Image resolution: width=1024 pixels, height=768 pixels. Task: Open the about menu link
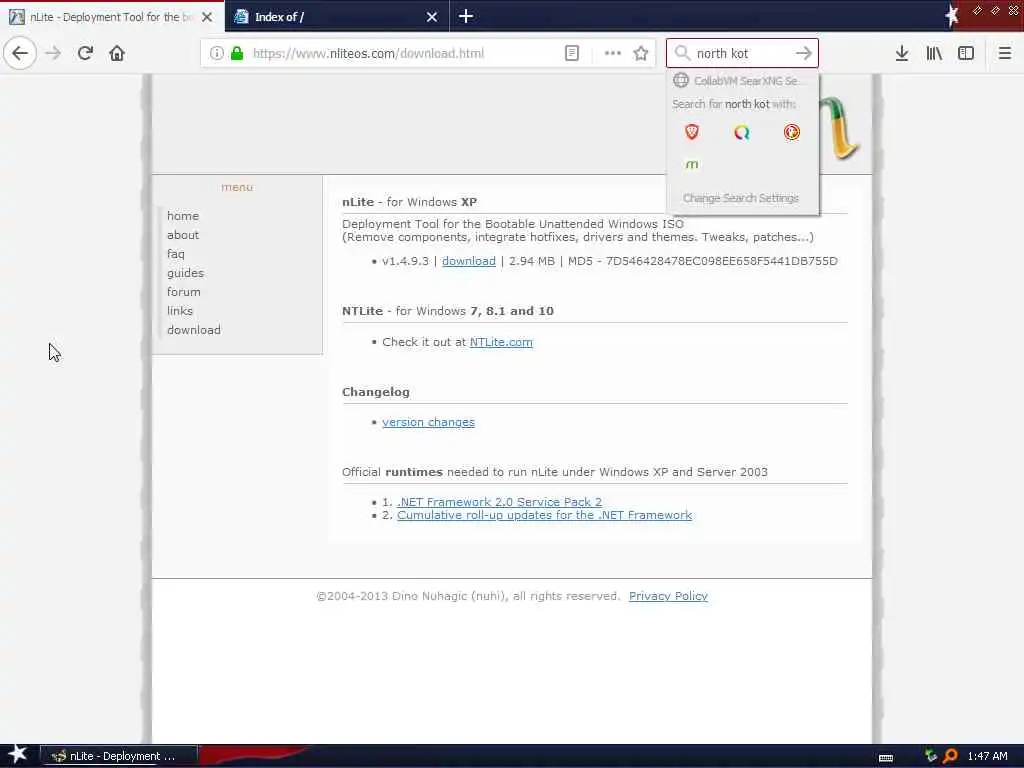click(183, 234)
